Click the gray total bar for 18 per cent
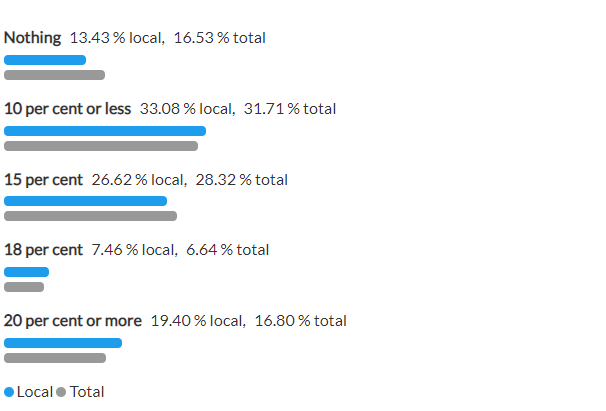The height and width of the screenshot is (411, 606). (x=24, y=287)
